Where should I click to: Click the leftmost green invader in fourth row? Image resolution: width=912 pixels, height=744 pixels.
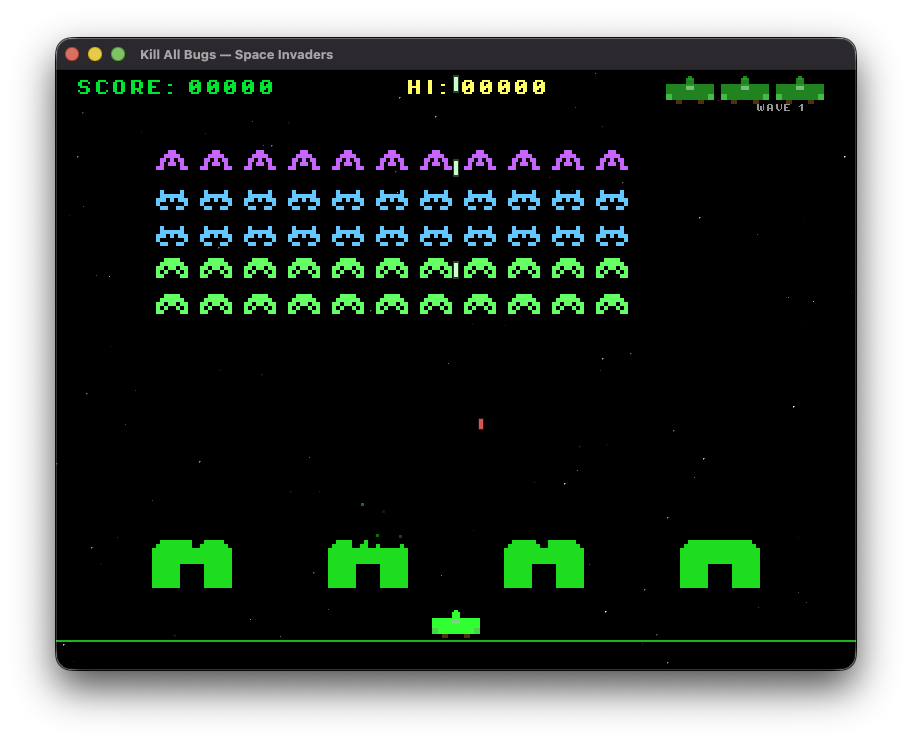tap(172, 269)
